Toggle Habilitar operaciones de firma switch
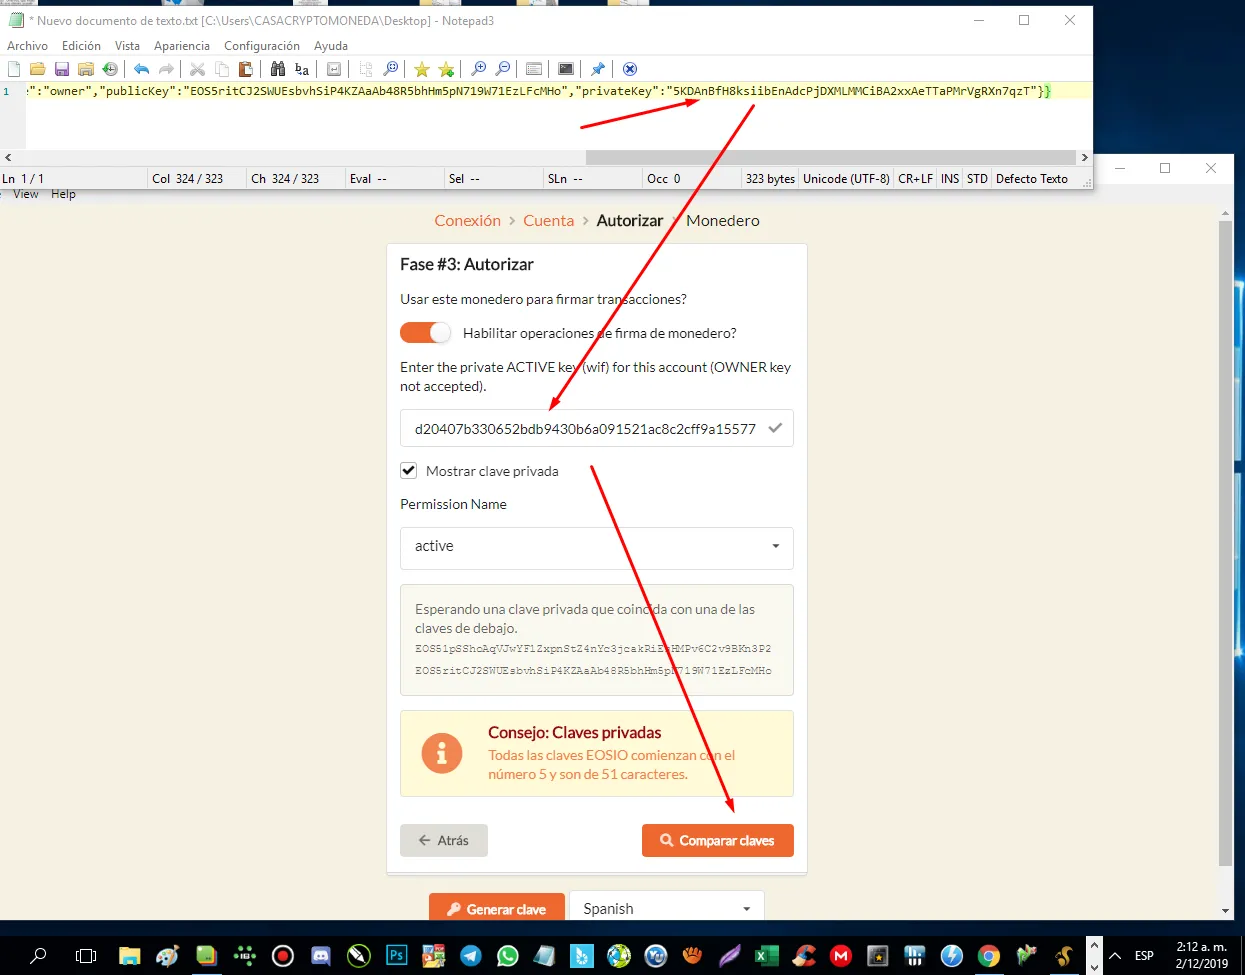 click(x=425, y=333)
